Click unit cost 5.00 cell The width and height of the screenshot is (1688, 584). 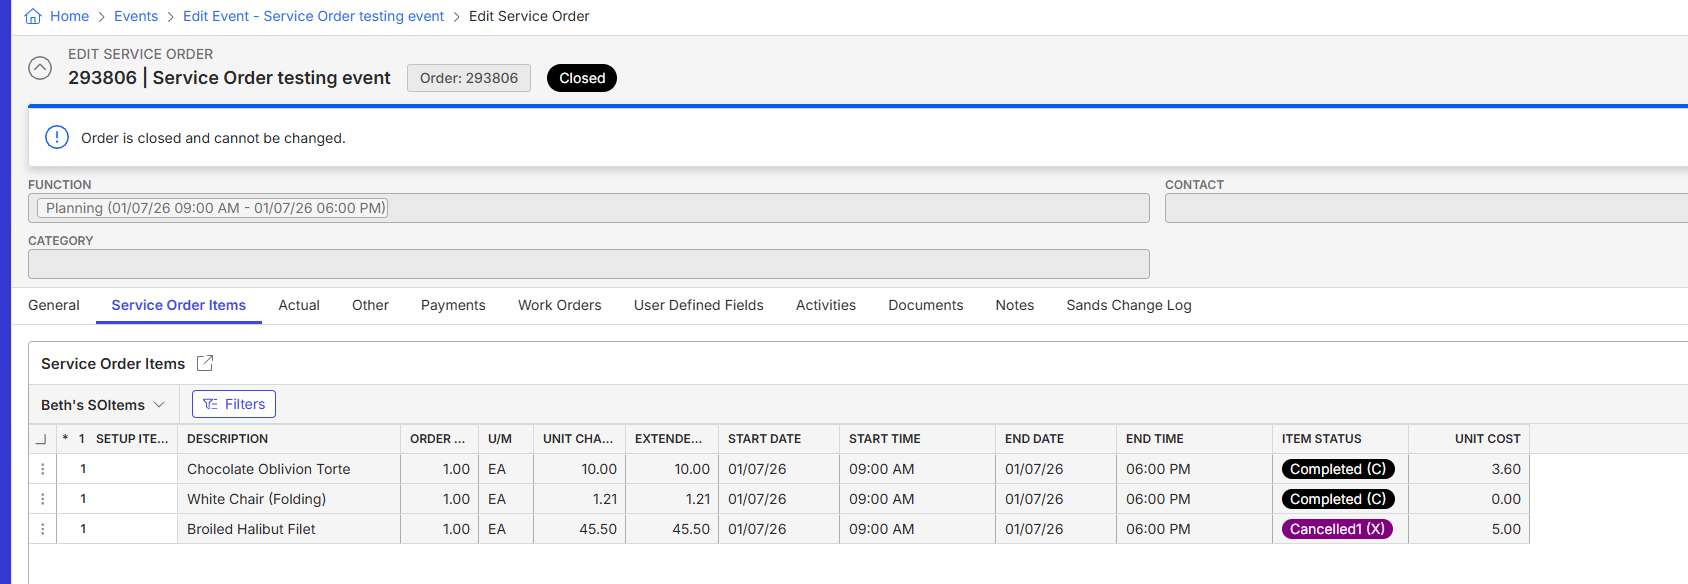click(1469, 529)
